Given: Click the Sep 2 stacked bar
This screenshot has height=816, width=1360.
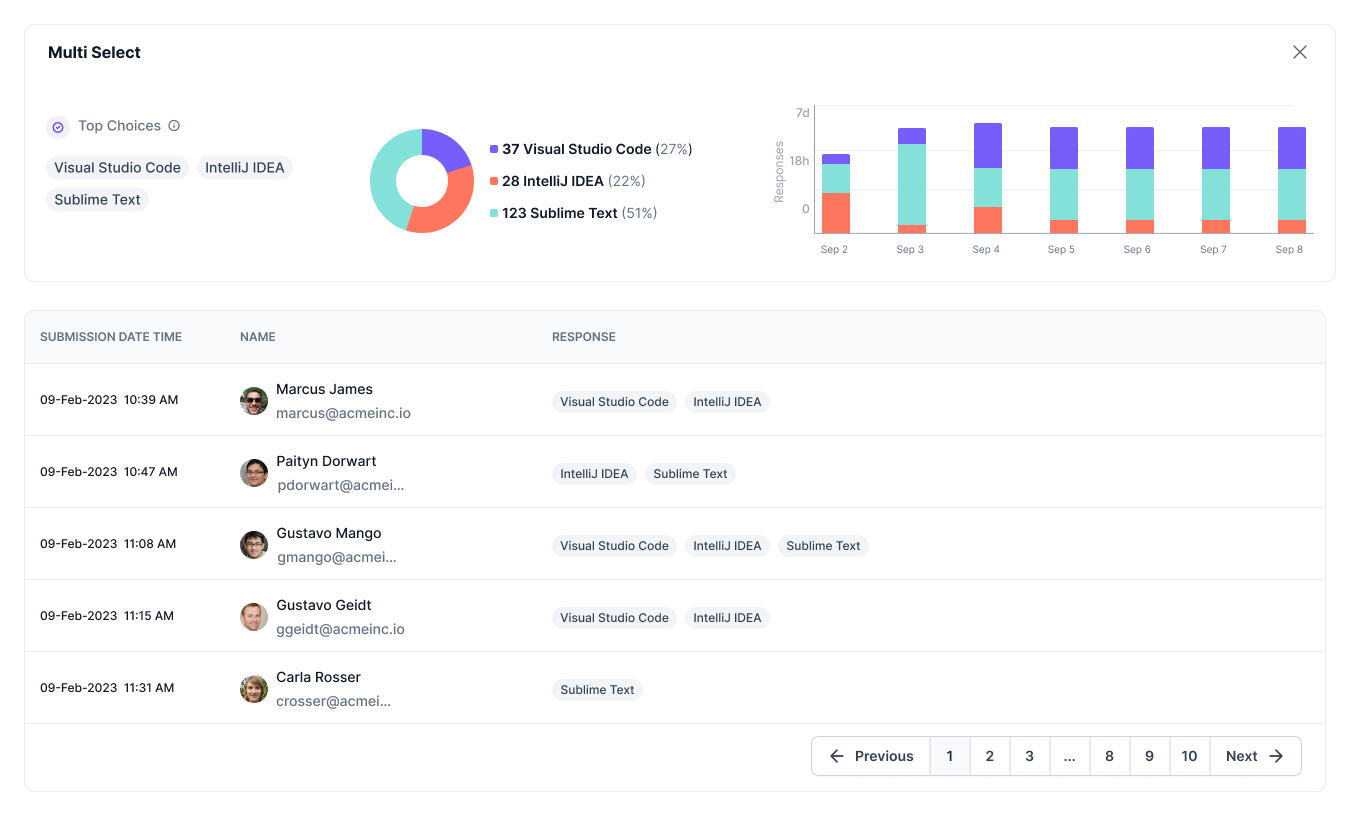Looking at the screenshot, I should 836,194.
